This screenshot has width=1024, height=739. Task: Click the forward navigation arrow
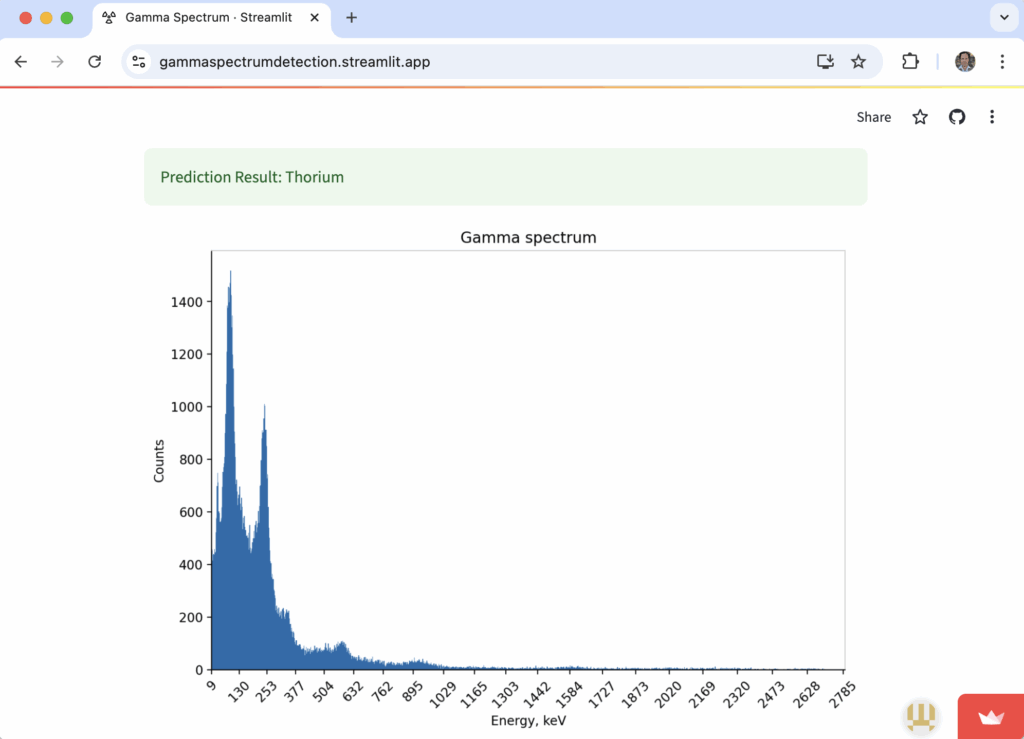[57, 62]
